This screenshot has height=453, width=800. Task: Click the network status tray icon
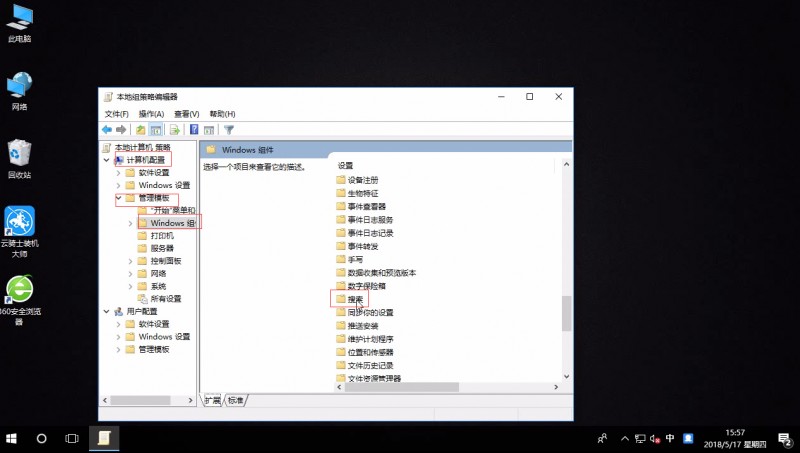[x=640, y=438]
